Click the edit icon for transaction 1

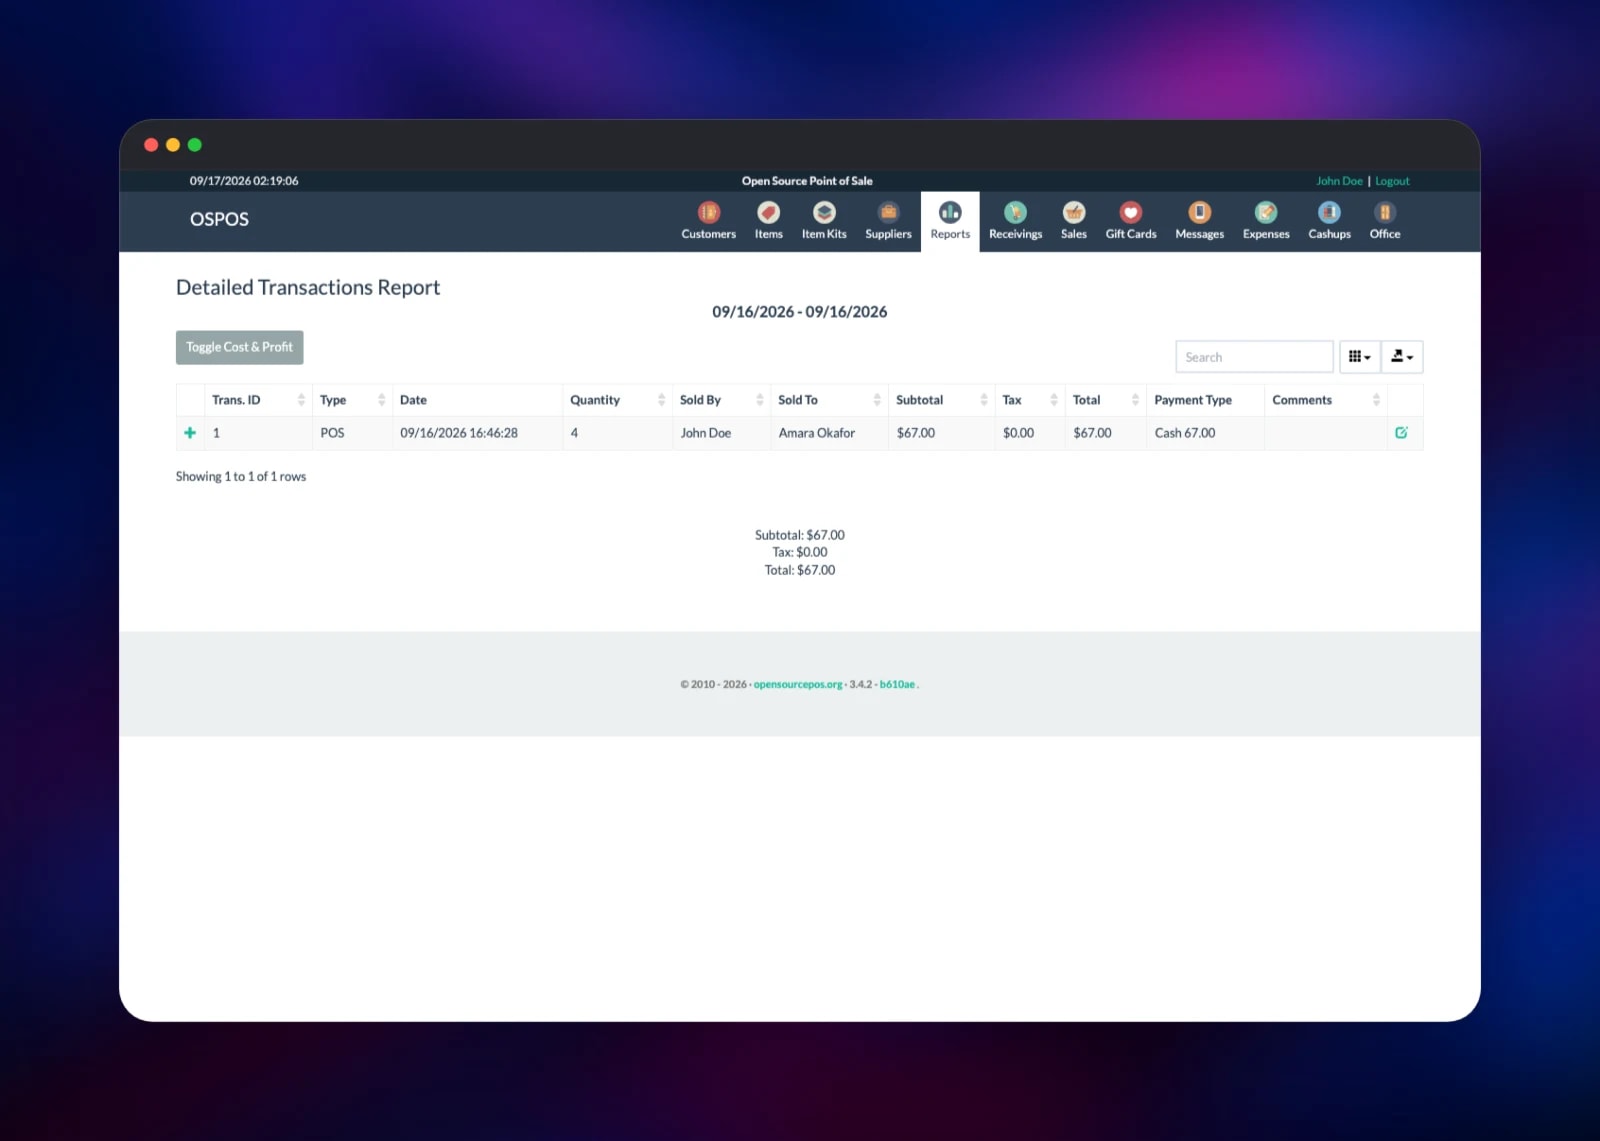click(x=1401, y=433)
